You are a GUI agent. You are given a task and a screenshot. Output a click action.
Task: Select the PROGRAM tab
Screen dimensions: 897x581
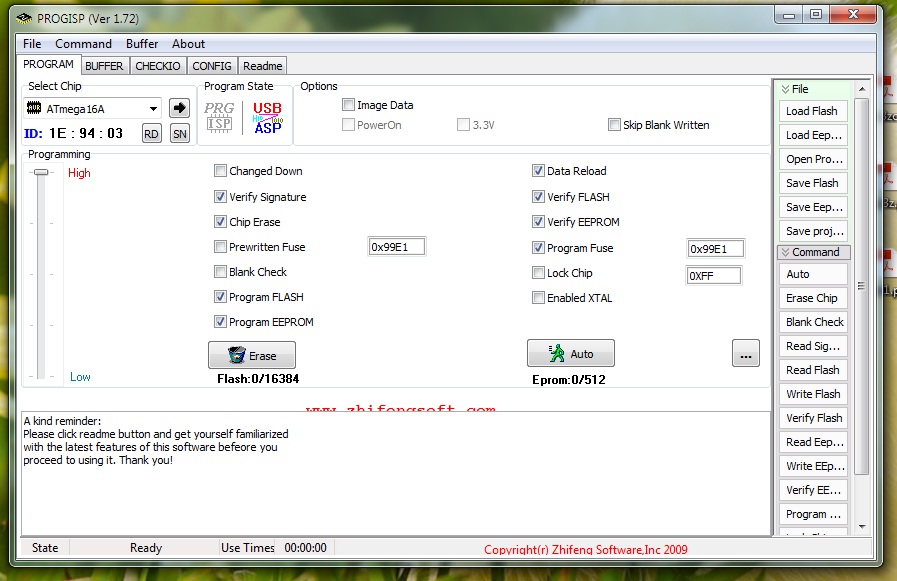tap(49, 65)
